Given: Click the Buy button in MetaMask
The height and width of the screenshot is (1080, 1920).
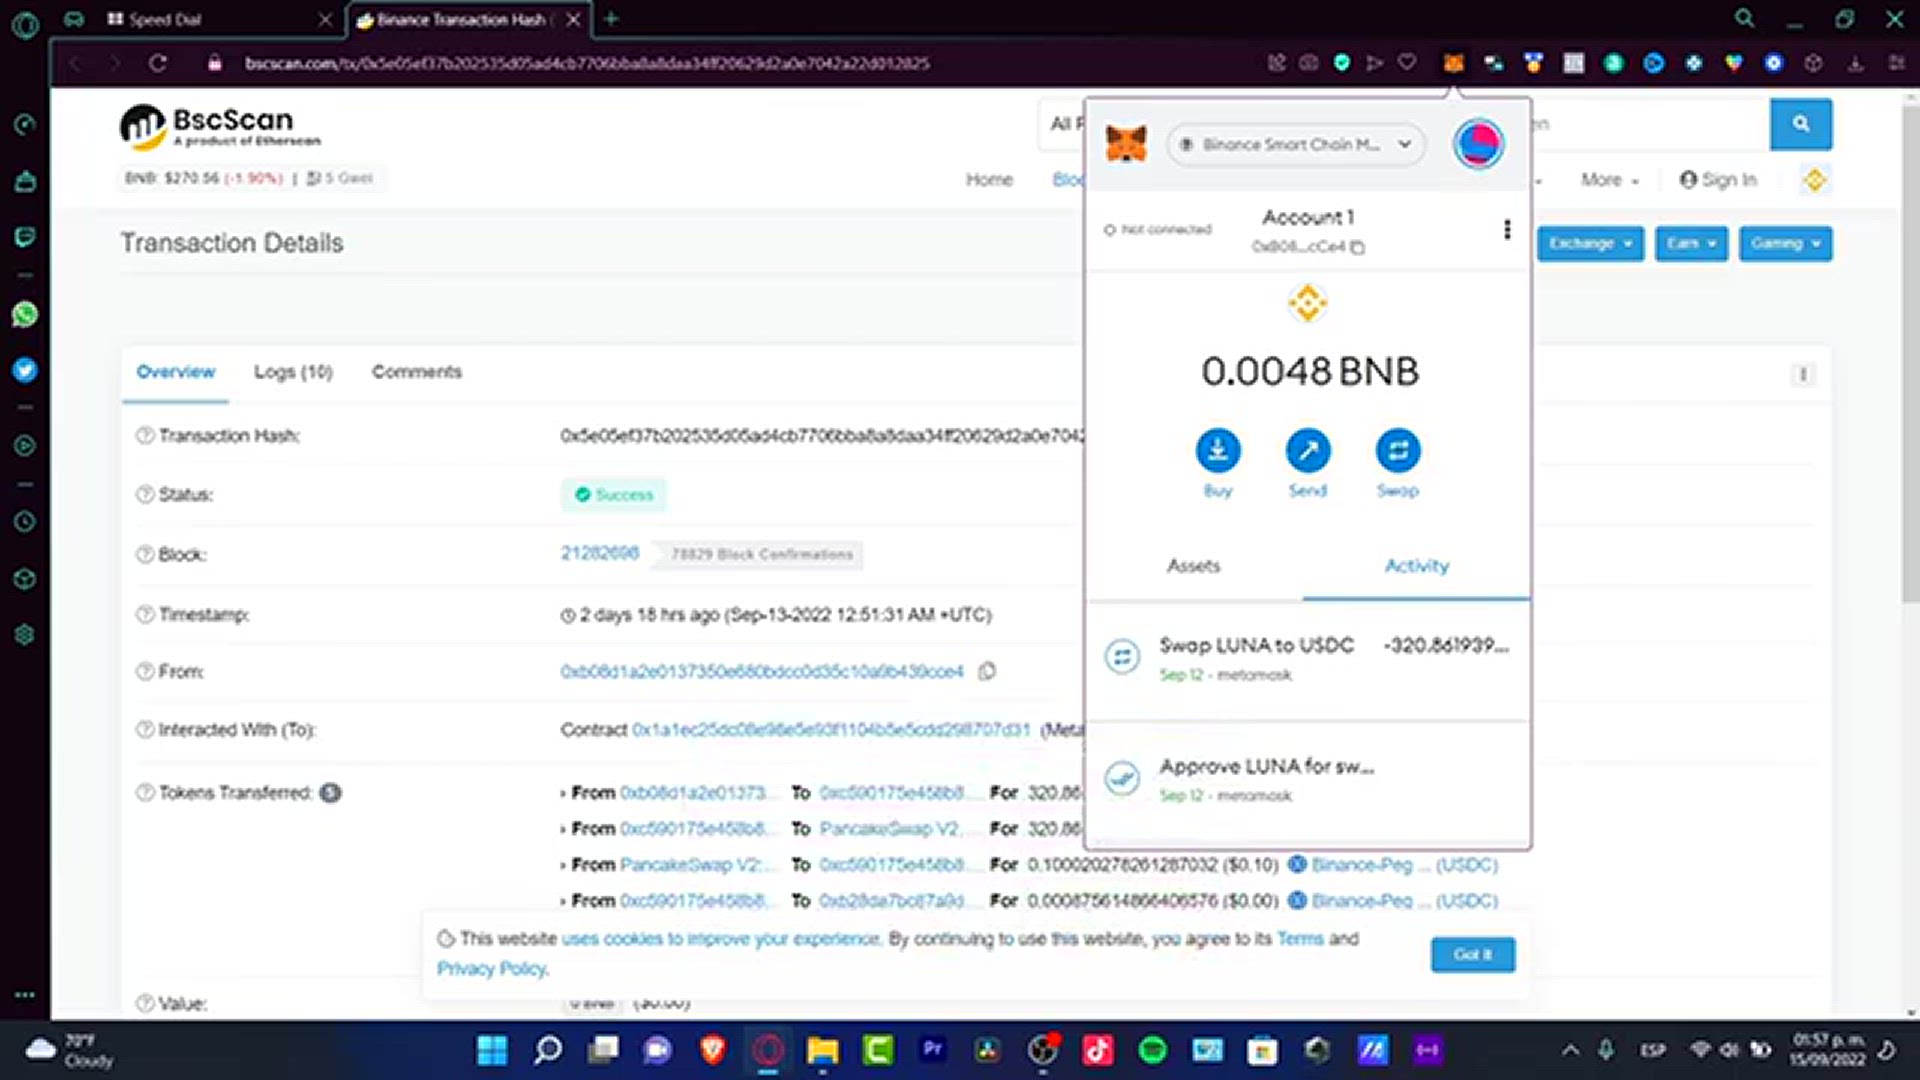Looking at the screenshot, I should (1218, 450).
